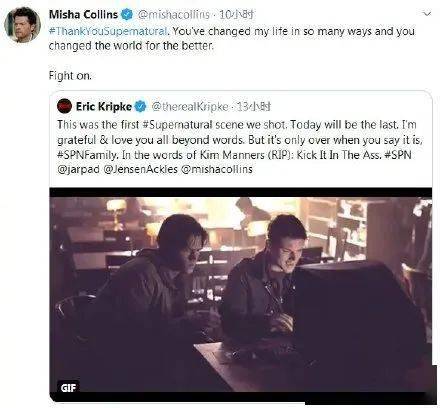The height and width of the screenshot is (408, 440).
Task: Click the Eric Kripke display name
Action: tap(104, 107)
